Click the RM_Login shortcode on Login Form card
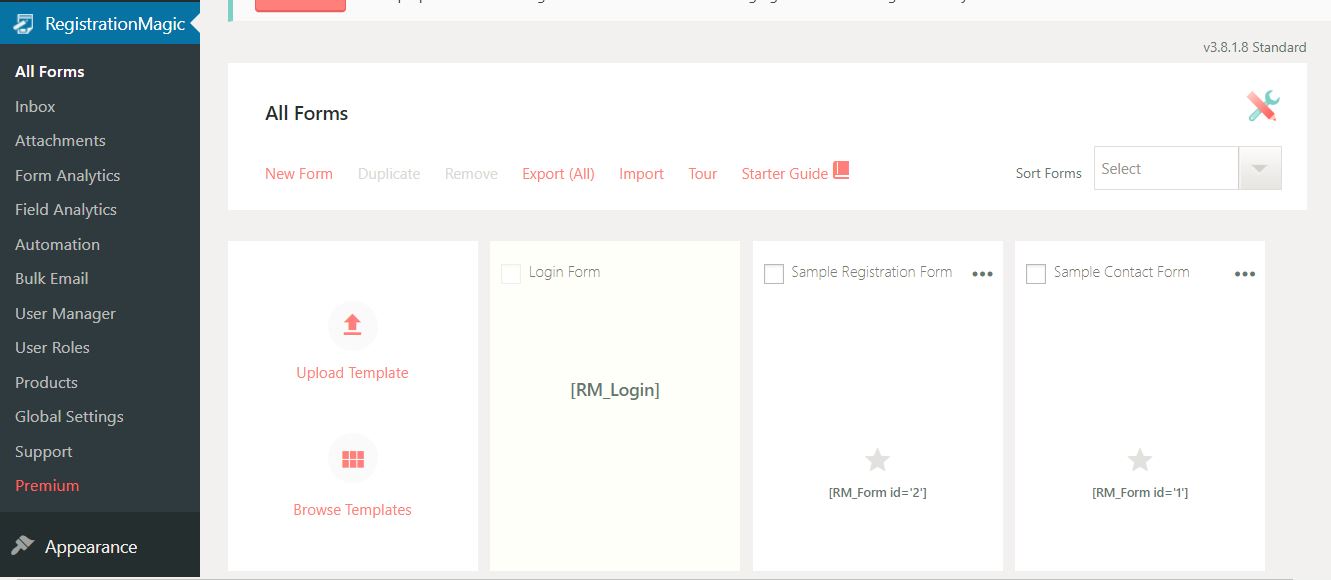The image size is (1331, 580). 614,390
